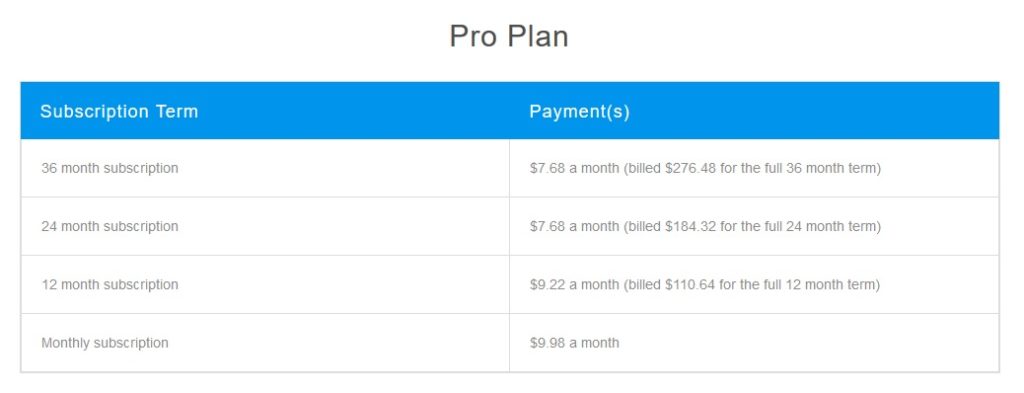Image resolution: width=1024 pixels, height=393 pixels.
Task: Click the billed $276.48 amount text
Action: pyautogui.click(x=672, y=168)
